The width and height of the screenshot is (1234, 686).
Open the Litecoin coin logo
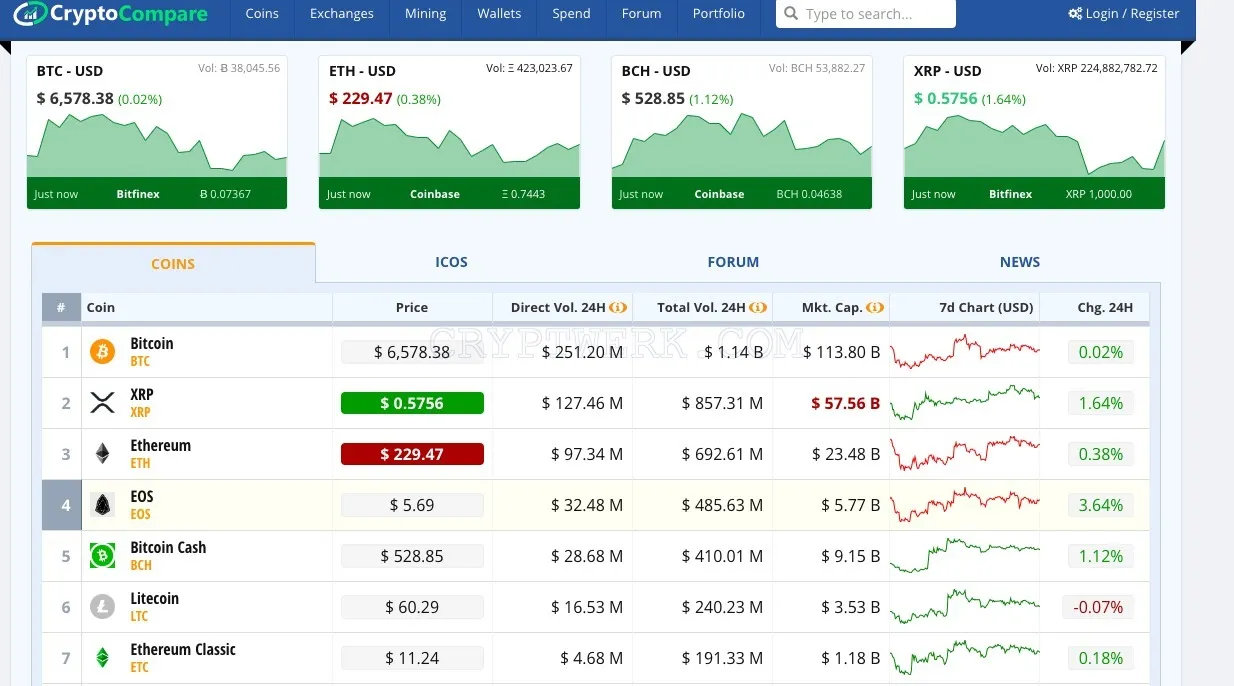102,607
